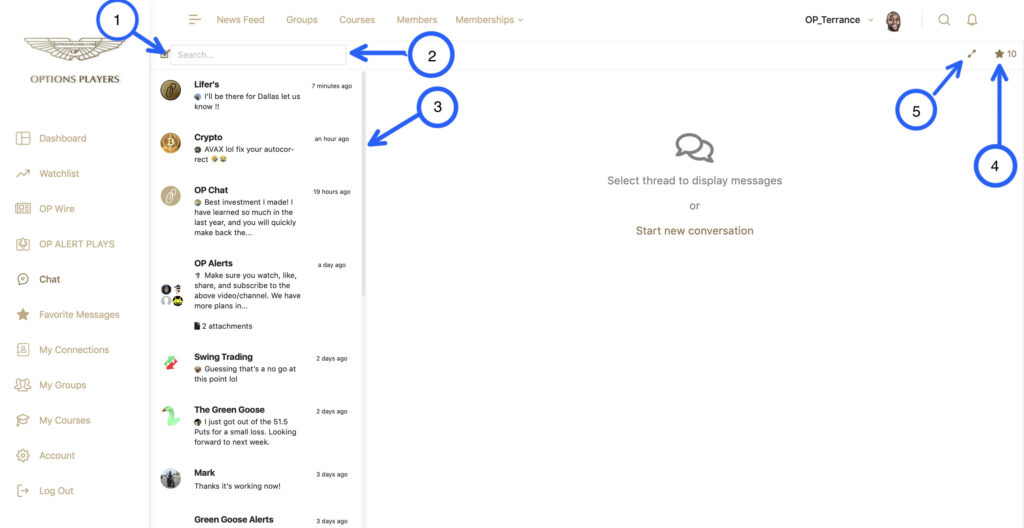Screen dimensions: 1024x528
Task: Open the Swing Trading thread
Action: (x=257, y=369)
